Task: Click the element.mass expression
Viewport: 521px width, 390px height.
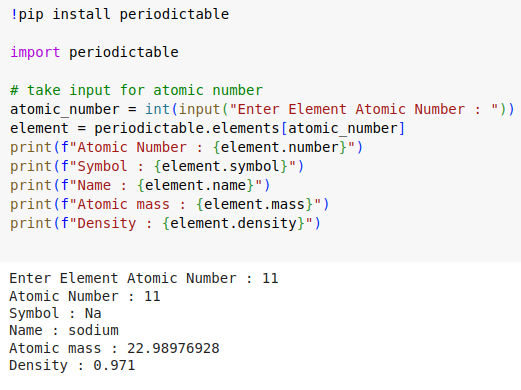Action: [x=254, y=204]
